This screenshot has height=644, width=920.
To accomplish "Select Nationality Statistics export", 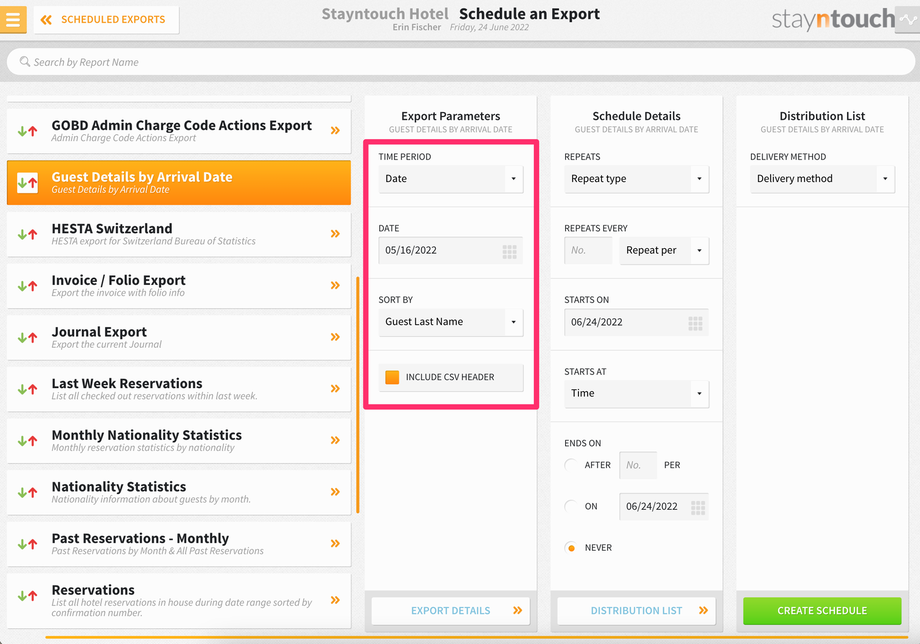I will pyautogui.click(x=179, y=492).
